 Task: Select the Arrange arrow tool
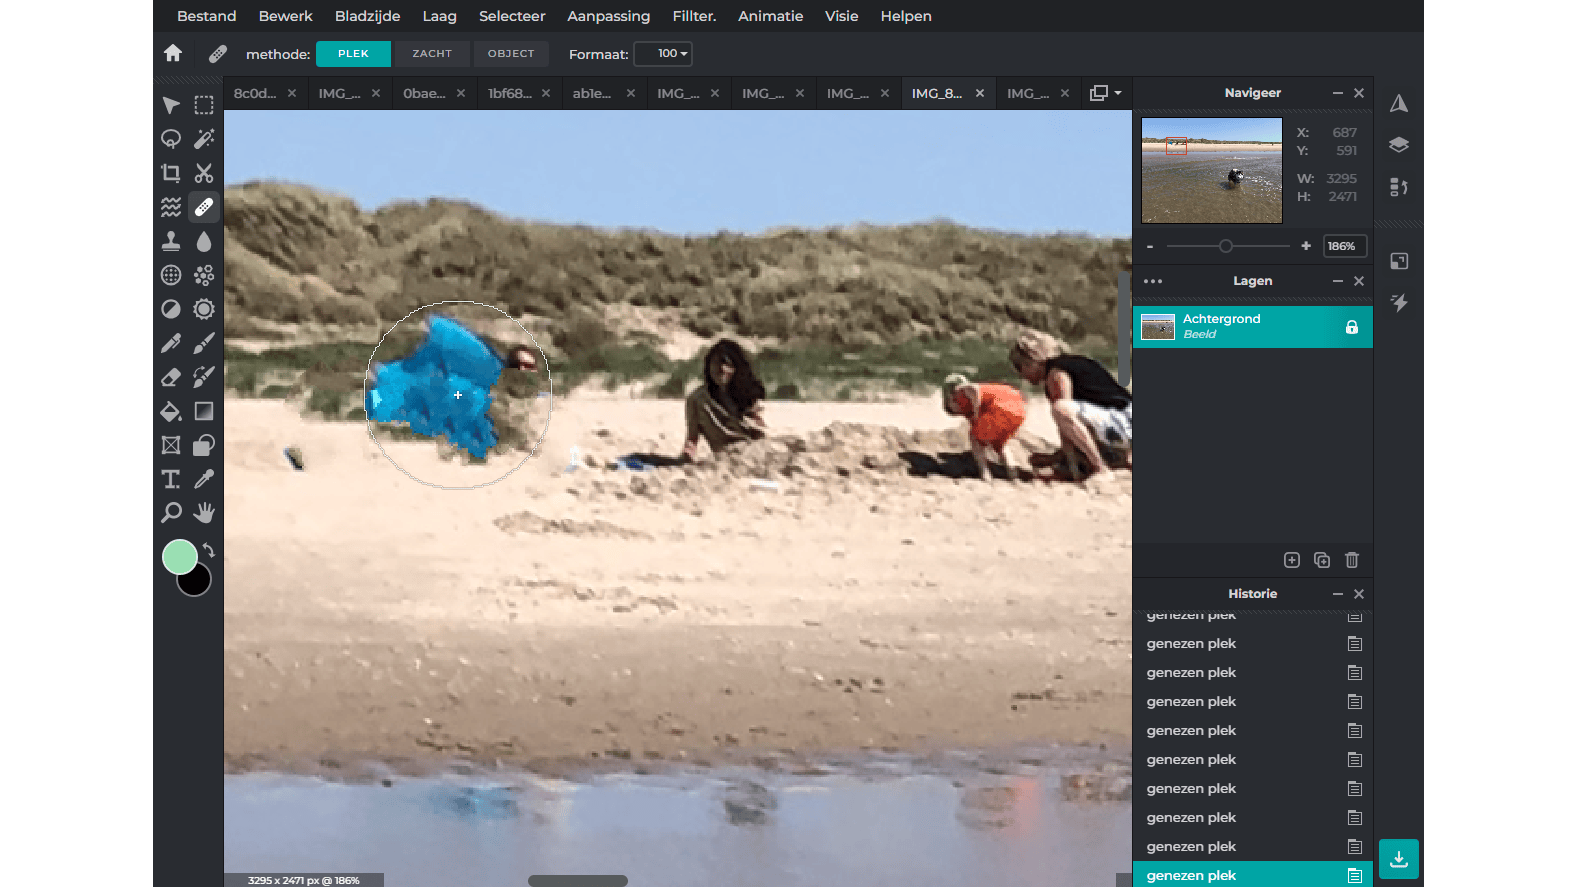pos(171,105)
